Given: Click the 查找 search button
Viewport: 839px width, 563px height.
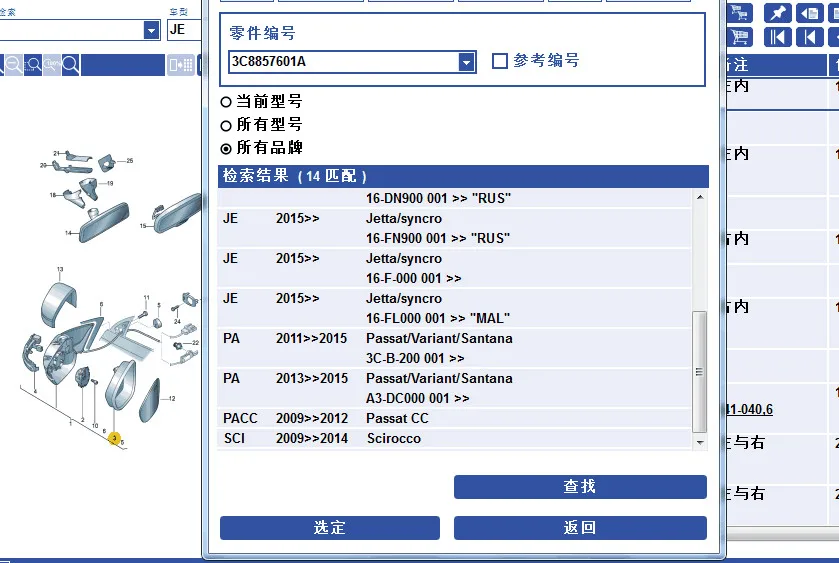Looking at the screenshot, I should click(x=580, y=486).
